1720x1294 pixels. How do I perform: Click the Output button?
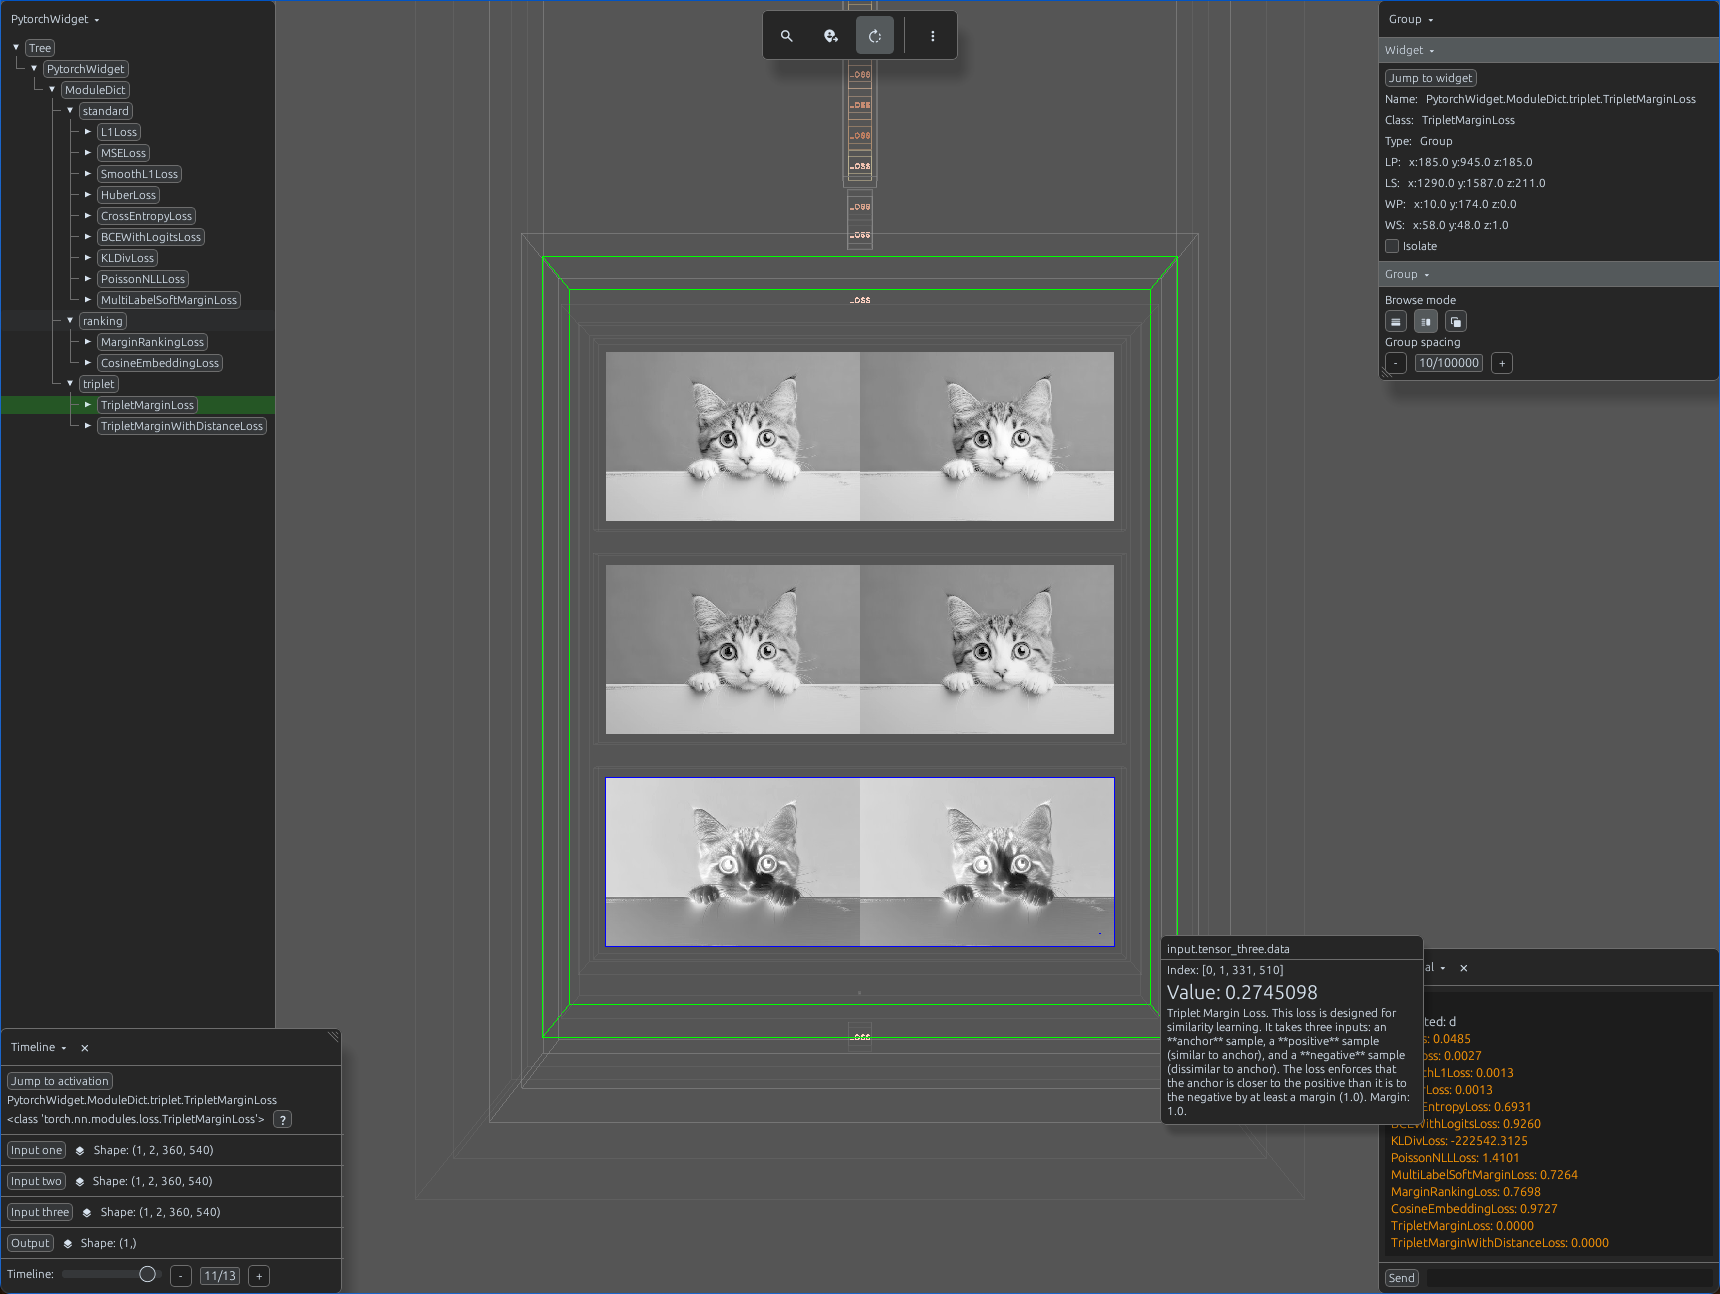click(x=30, y=1243)
